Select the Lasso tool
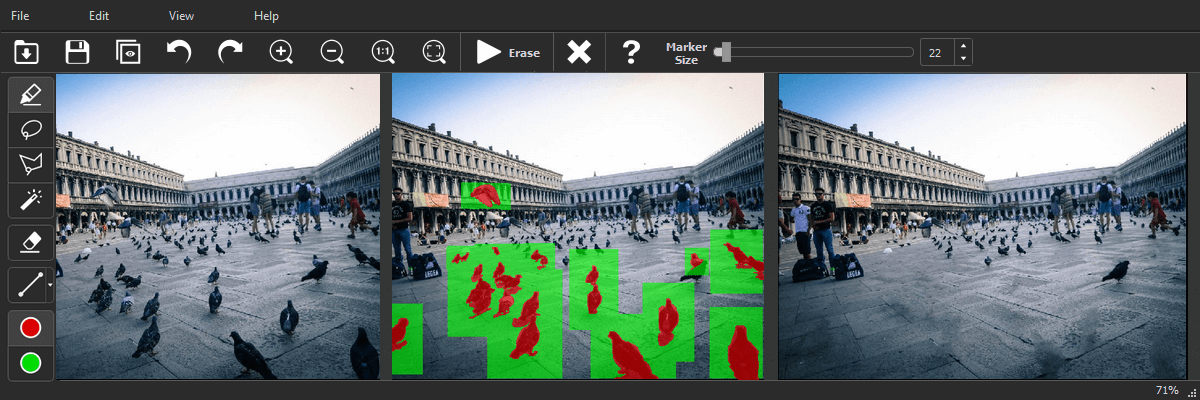The image size is (1200, 400). [31, 130]
